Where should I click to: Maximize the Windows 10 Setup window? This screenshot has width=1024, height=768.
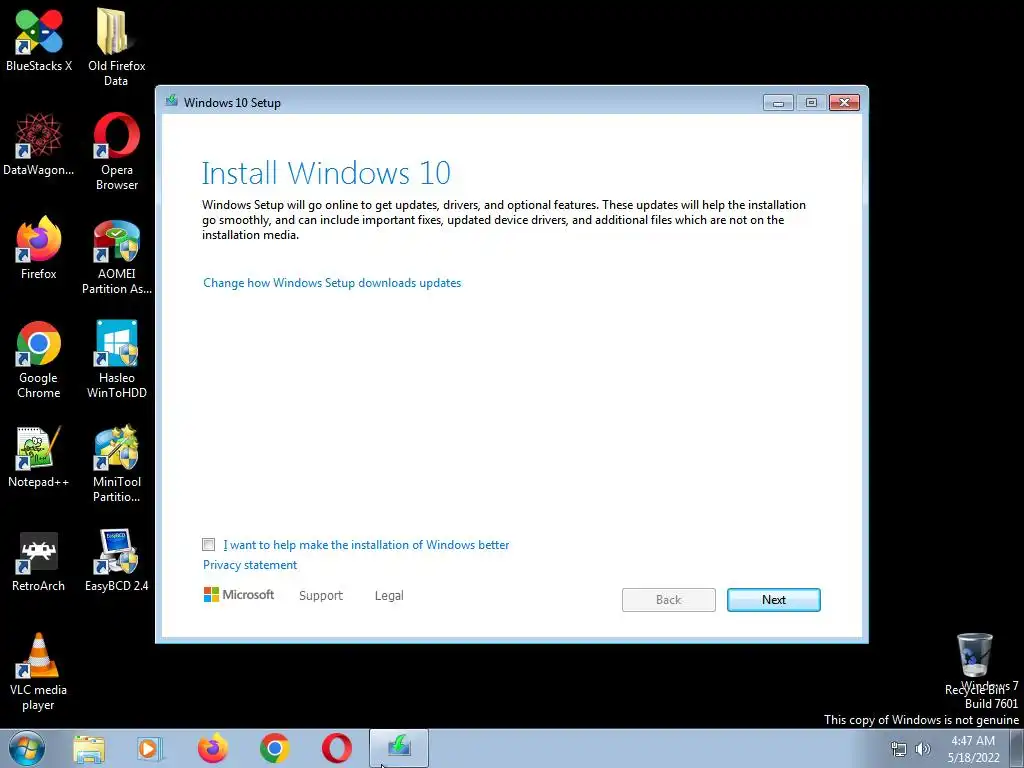coord(811,103)
